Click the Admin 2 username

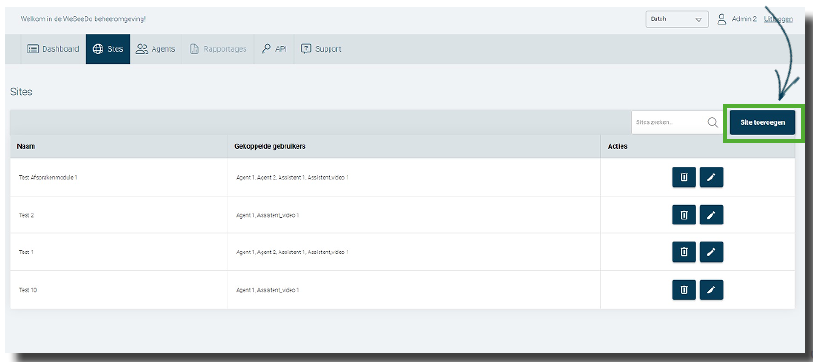tap(744, 19)
